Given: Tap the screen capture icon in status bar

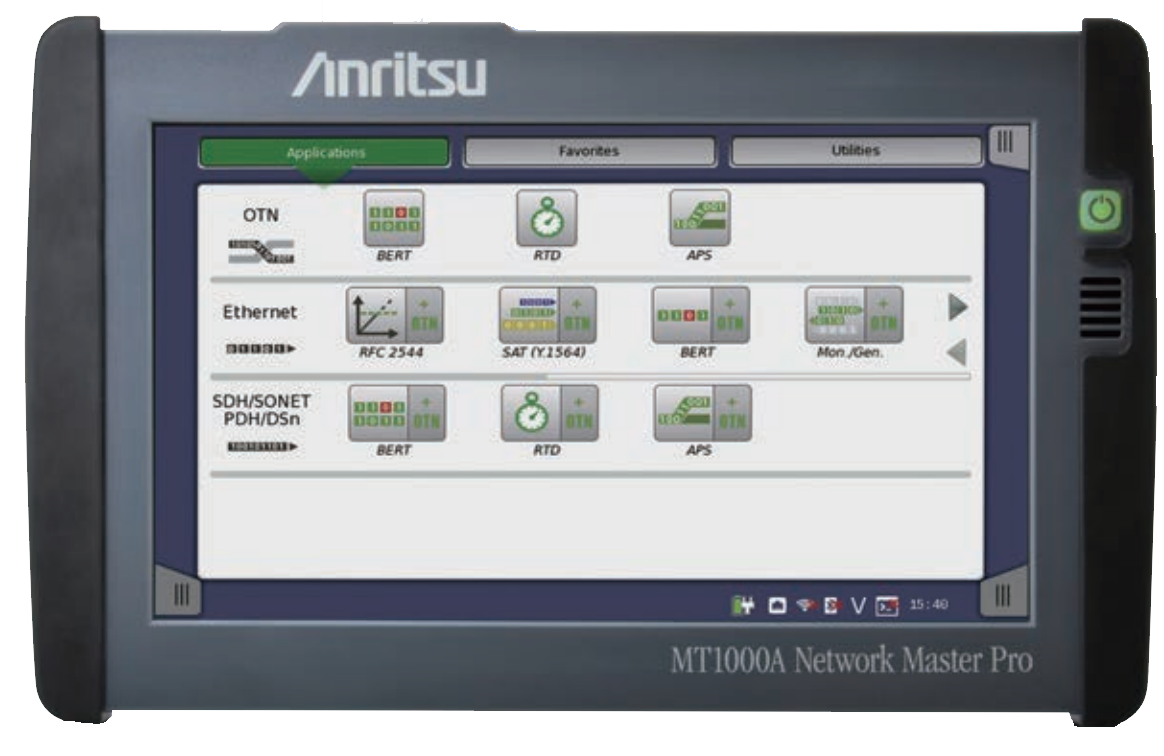Looking at the screenshot, I should [776, 606].
